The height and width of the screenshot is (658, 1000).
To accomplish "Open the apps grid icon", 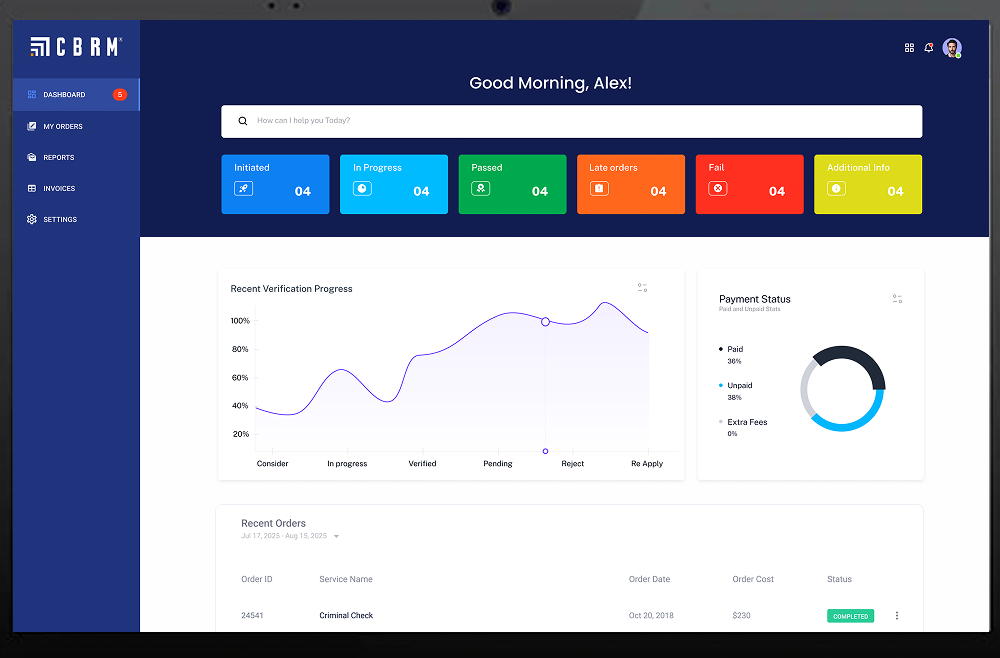I will click(x=909, y=48).
